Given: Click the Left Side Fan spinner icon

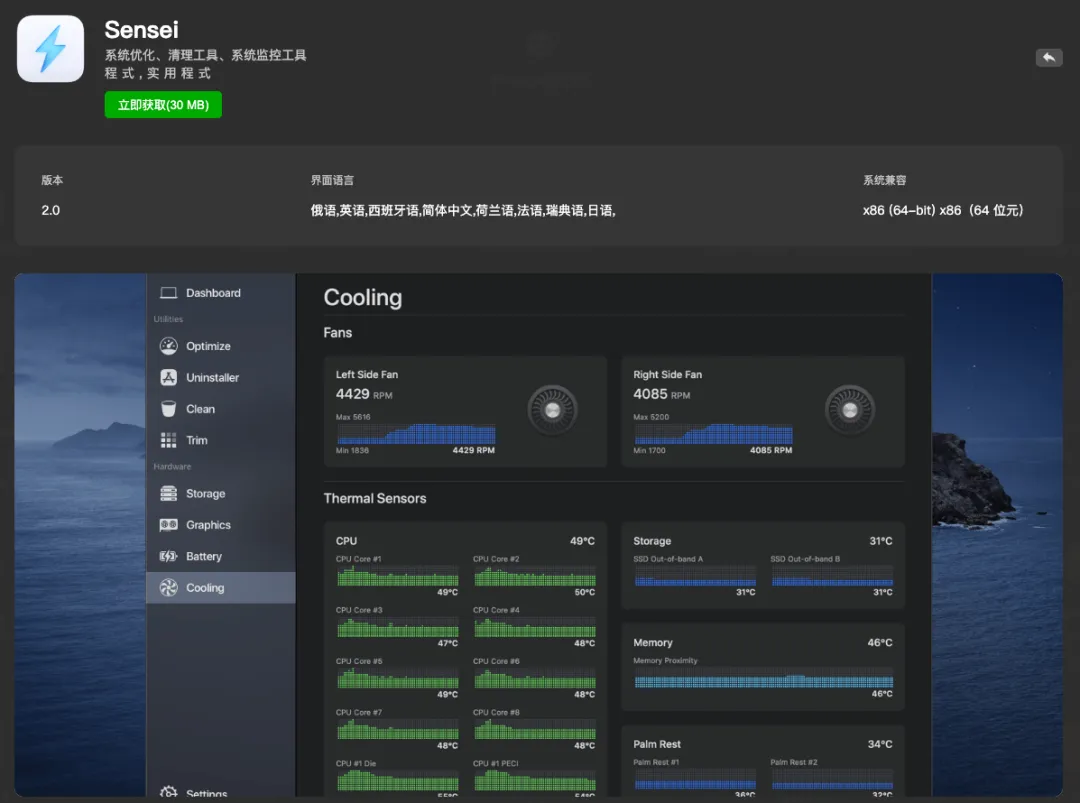Looking at the screenshot, I should [x=552, y=410].
